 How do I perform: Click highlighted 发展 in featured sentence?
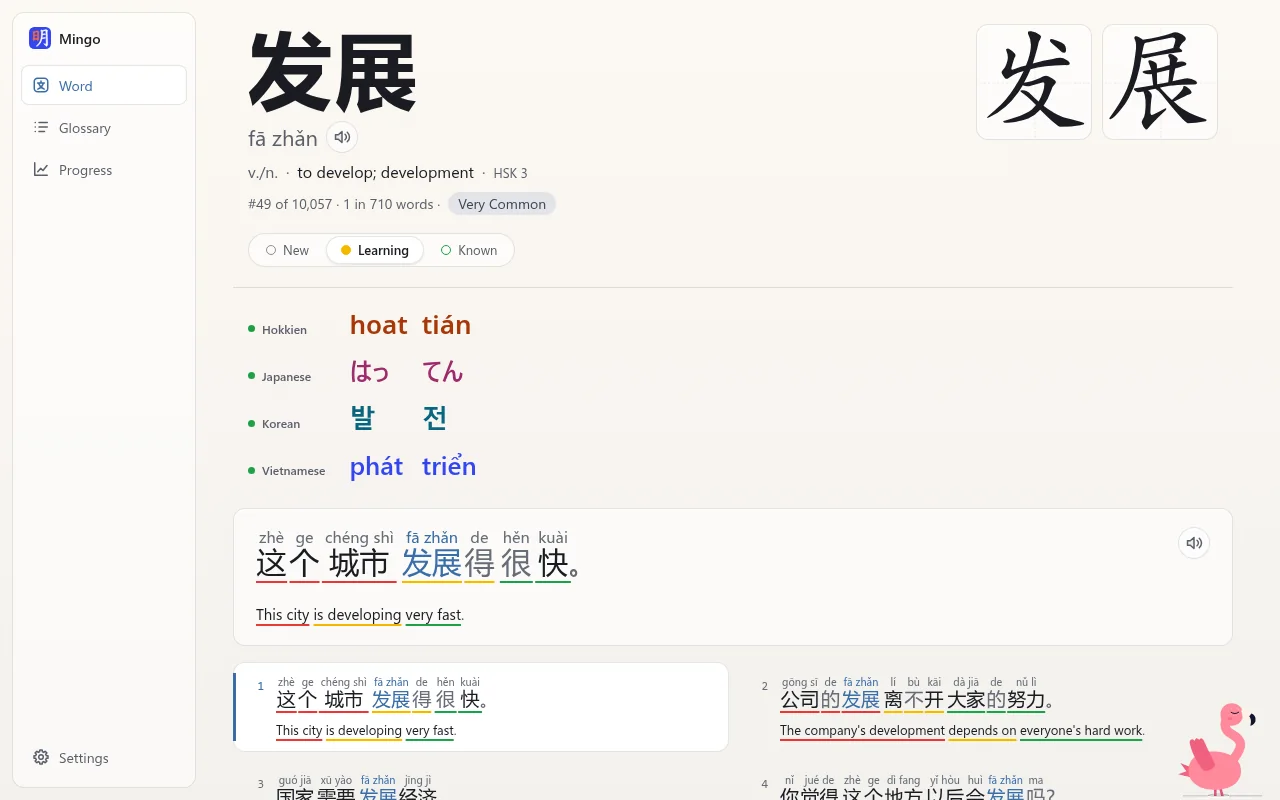(431, 564)
